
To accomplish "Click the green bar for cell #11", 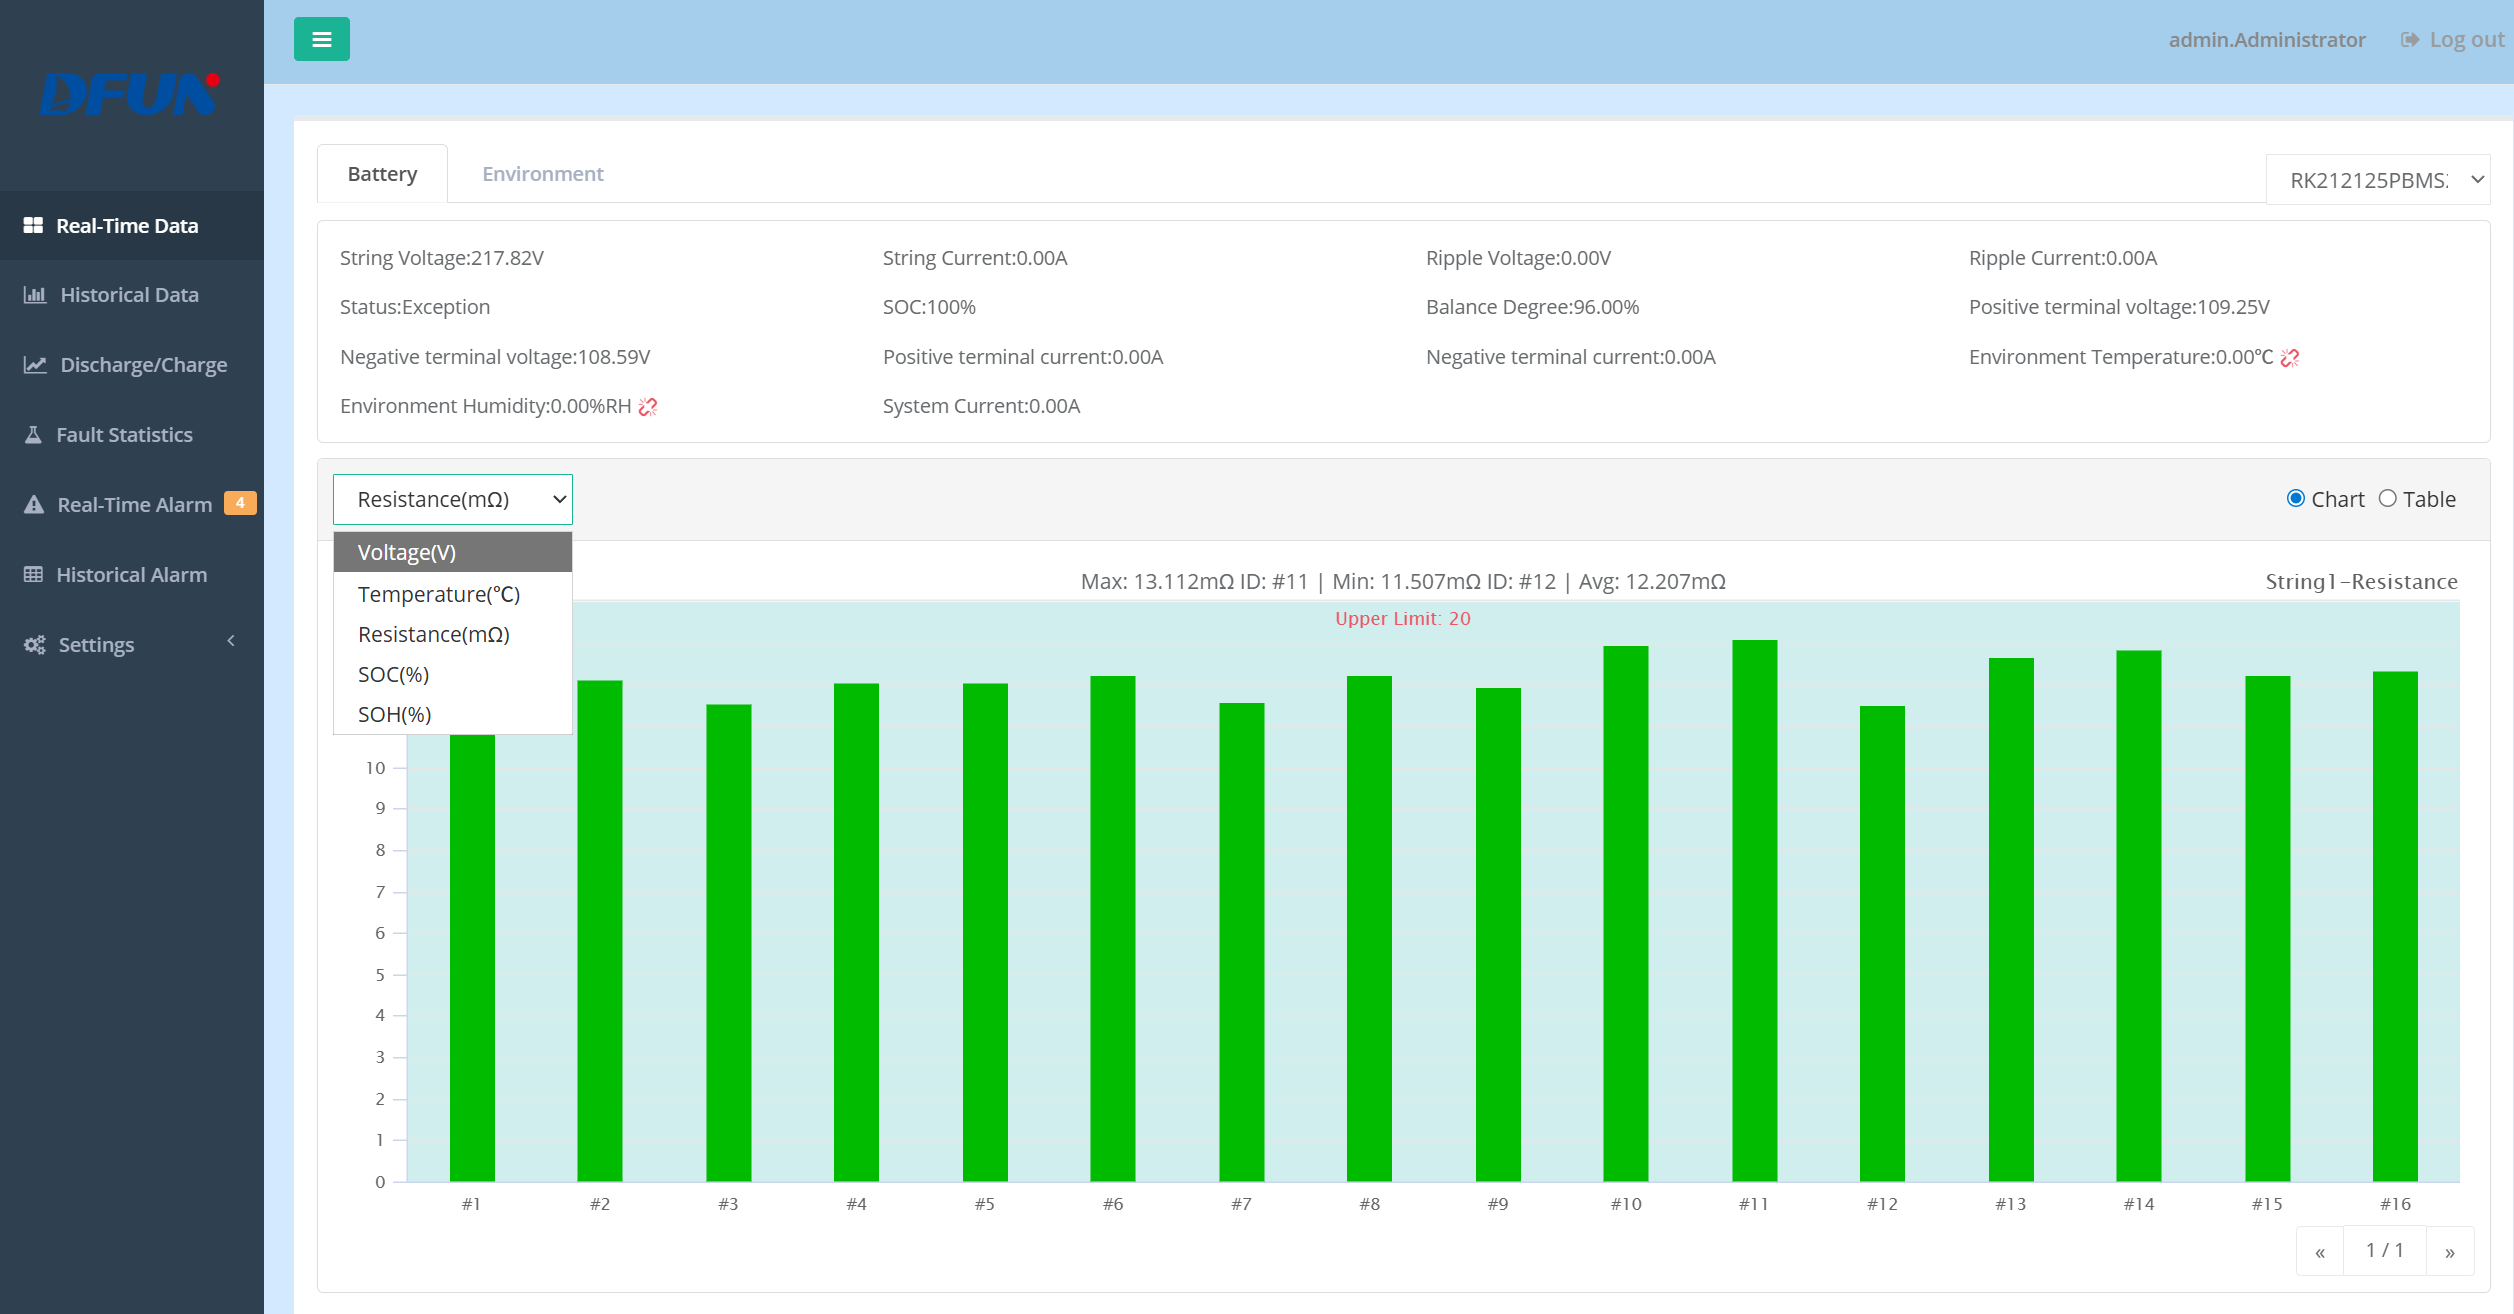I will click(x=1754, y=910).
